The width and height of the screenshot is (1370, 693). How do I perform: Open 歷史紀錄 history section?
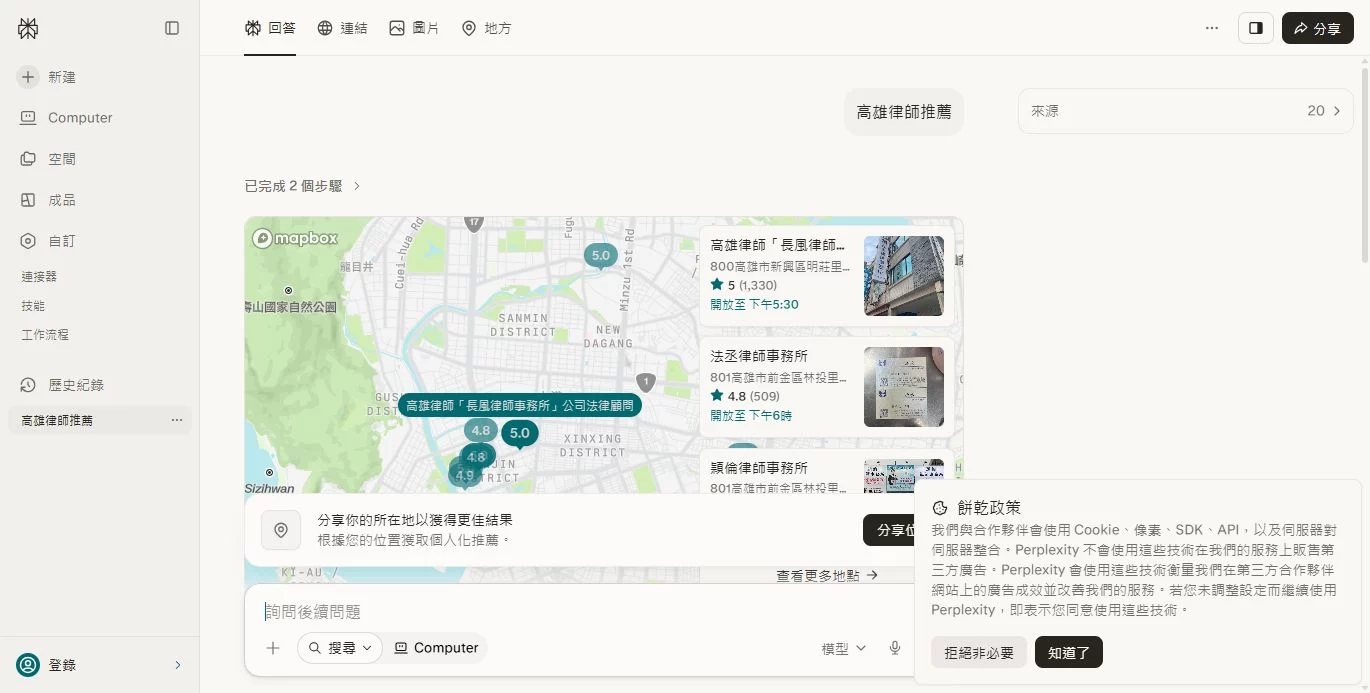click(x=62, y=385)
